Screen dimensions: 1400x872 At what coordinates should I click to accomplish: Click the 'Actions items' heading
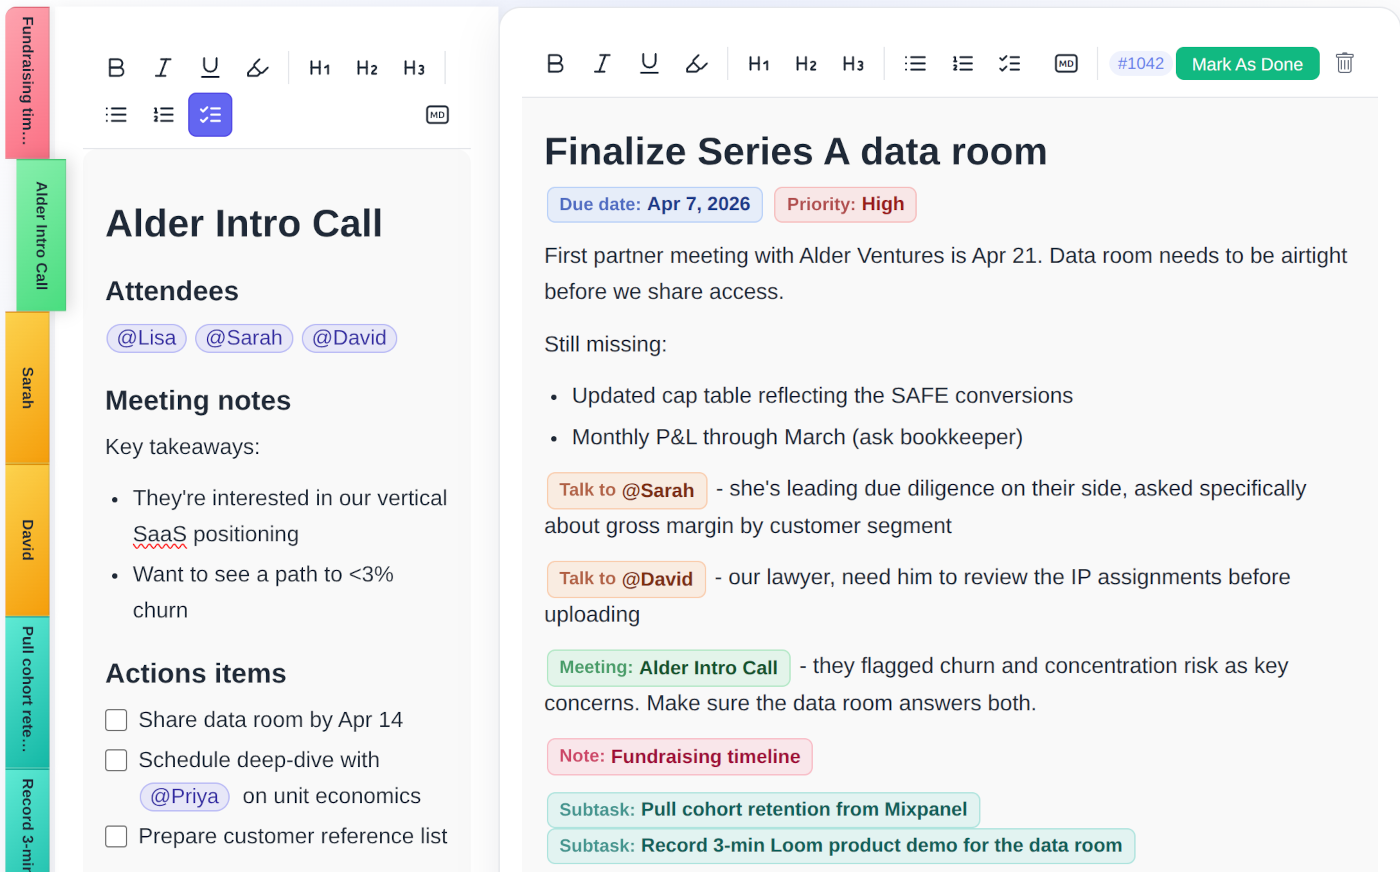(196, 673)
